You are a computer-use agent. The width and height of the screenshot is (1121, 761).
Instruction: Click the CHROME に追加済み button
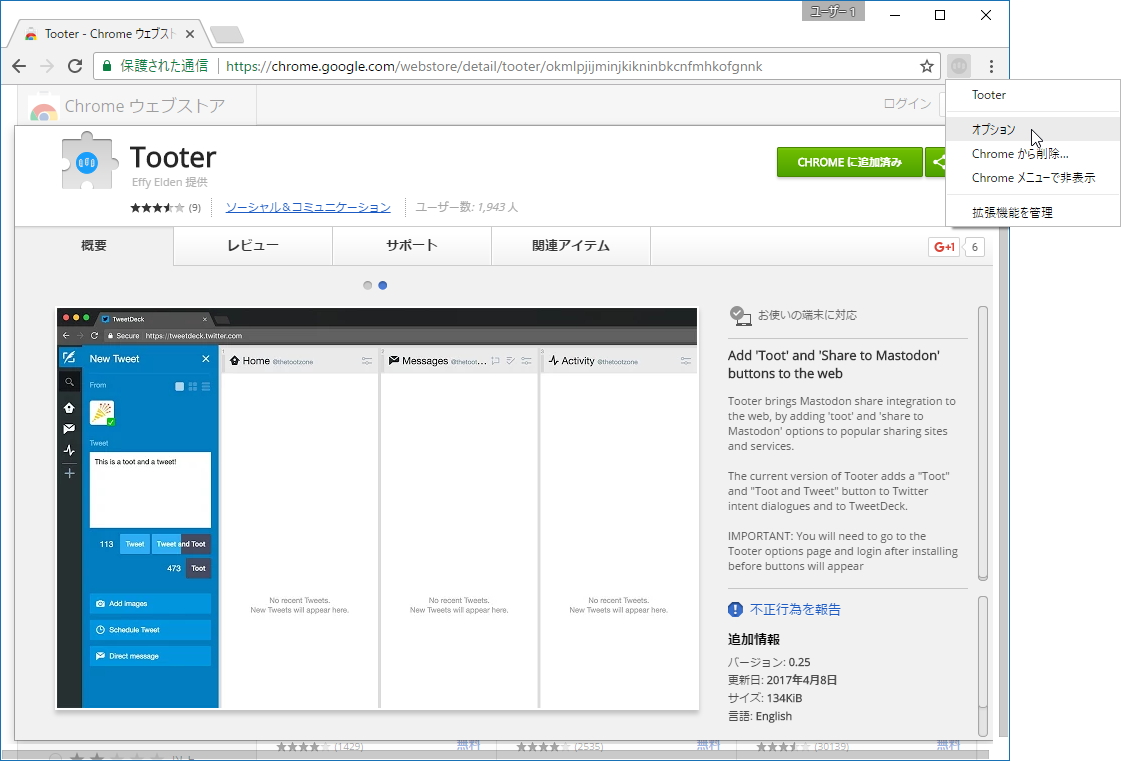pyautogui.click(x=849, y=161)
